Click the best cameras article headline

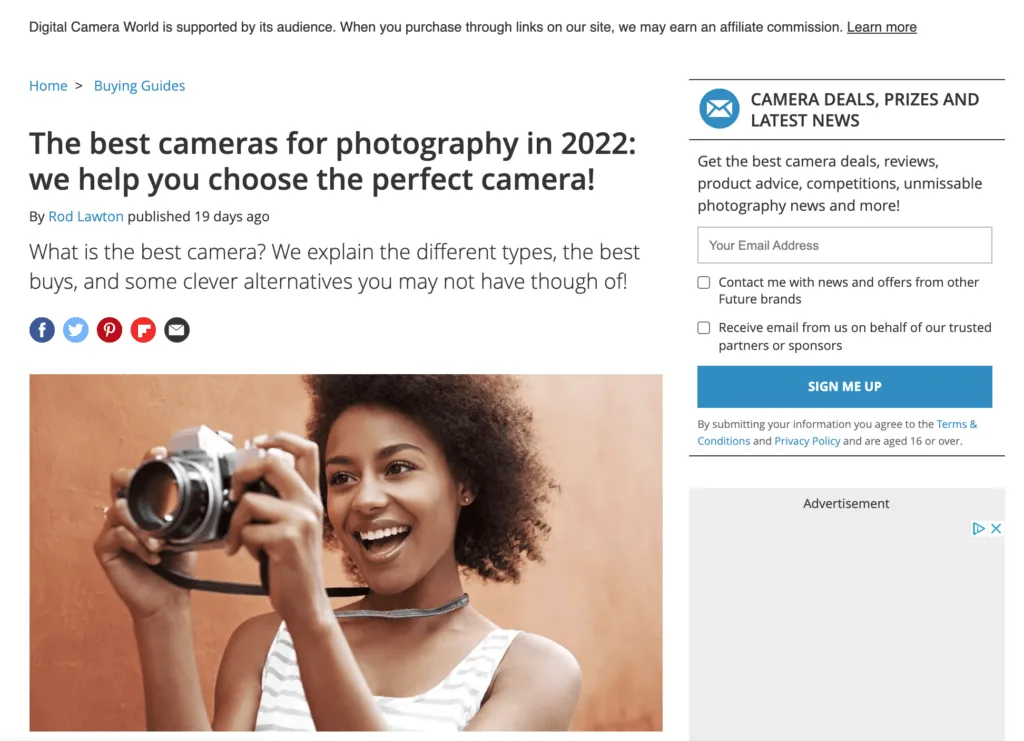tap(332, 162)
